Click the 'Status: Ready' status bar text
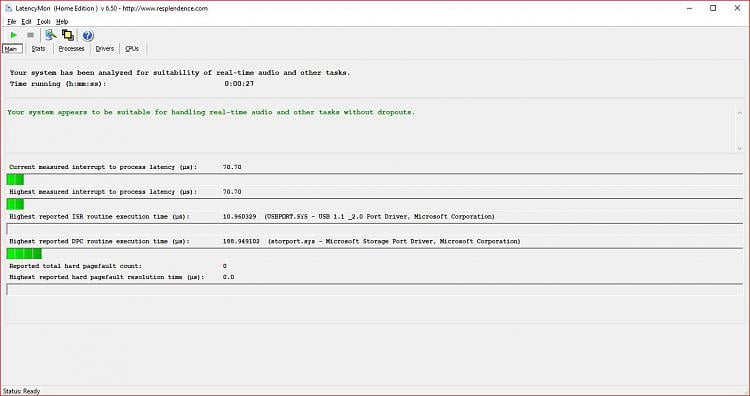This screenshot has width=750, height=396. 22,391
